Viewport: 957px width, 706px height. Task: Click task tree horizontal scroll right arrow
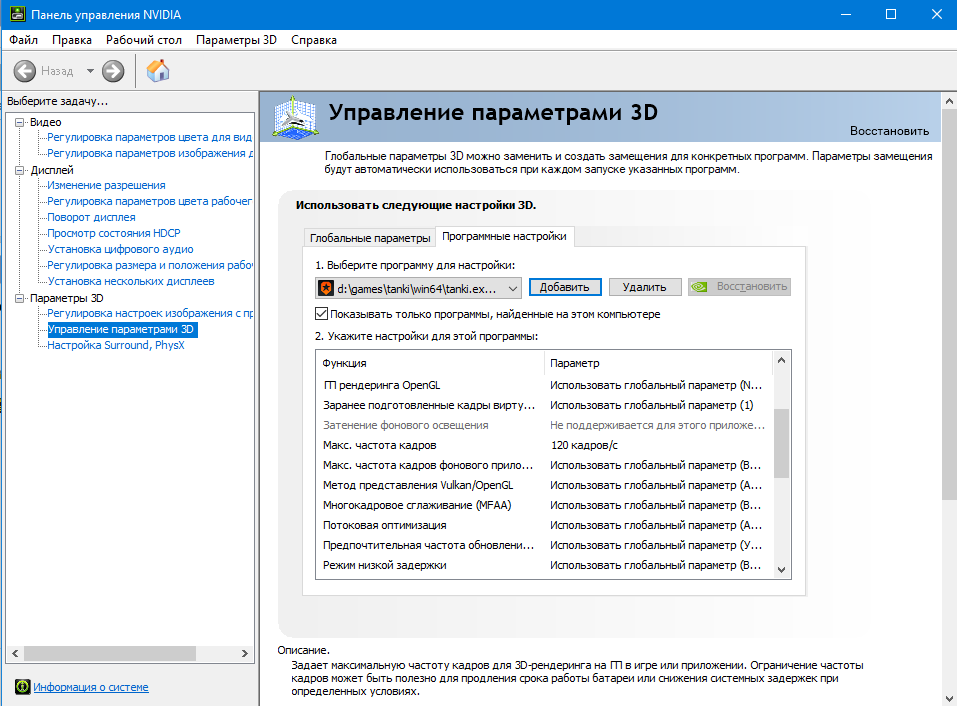click(x=245, y=654)
